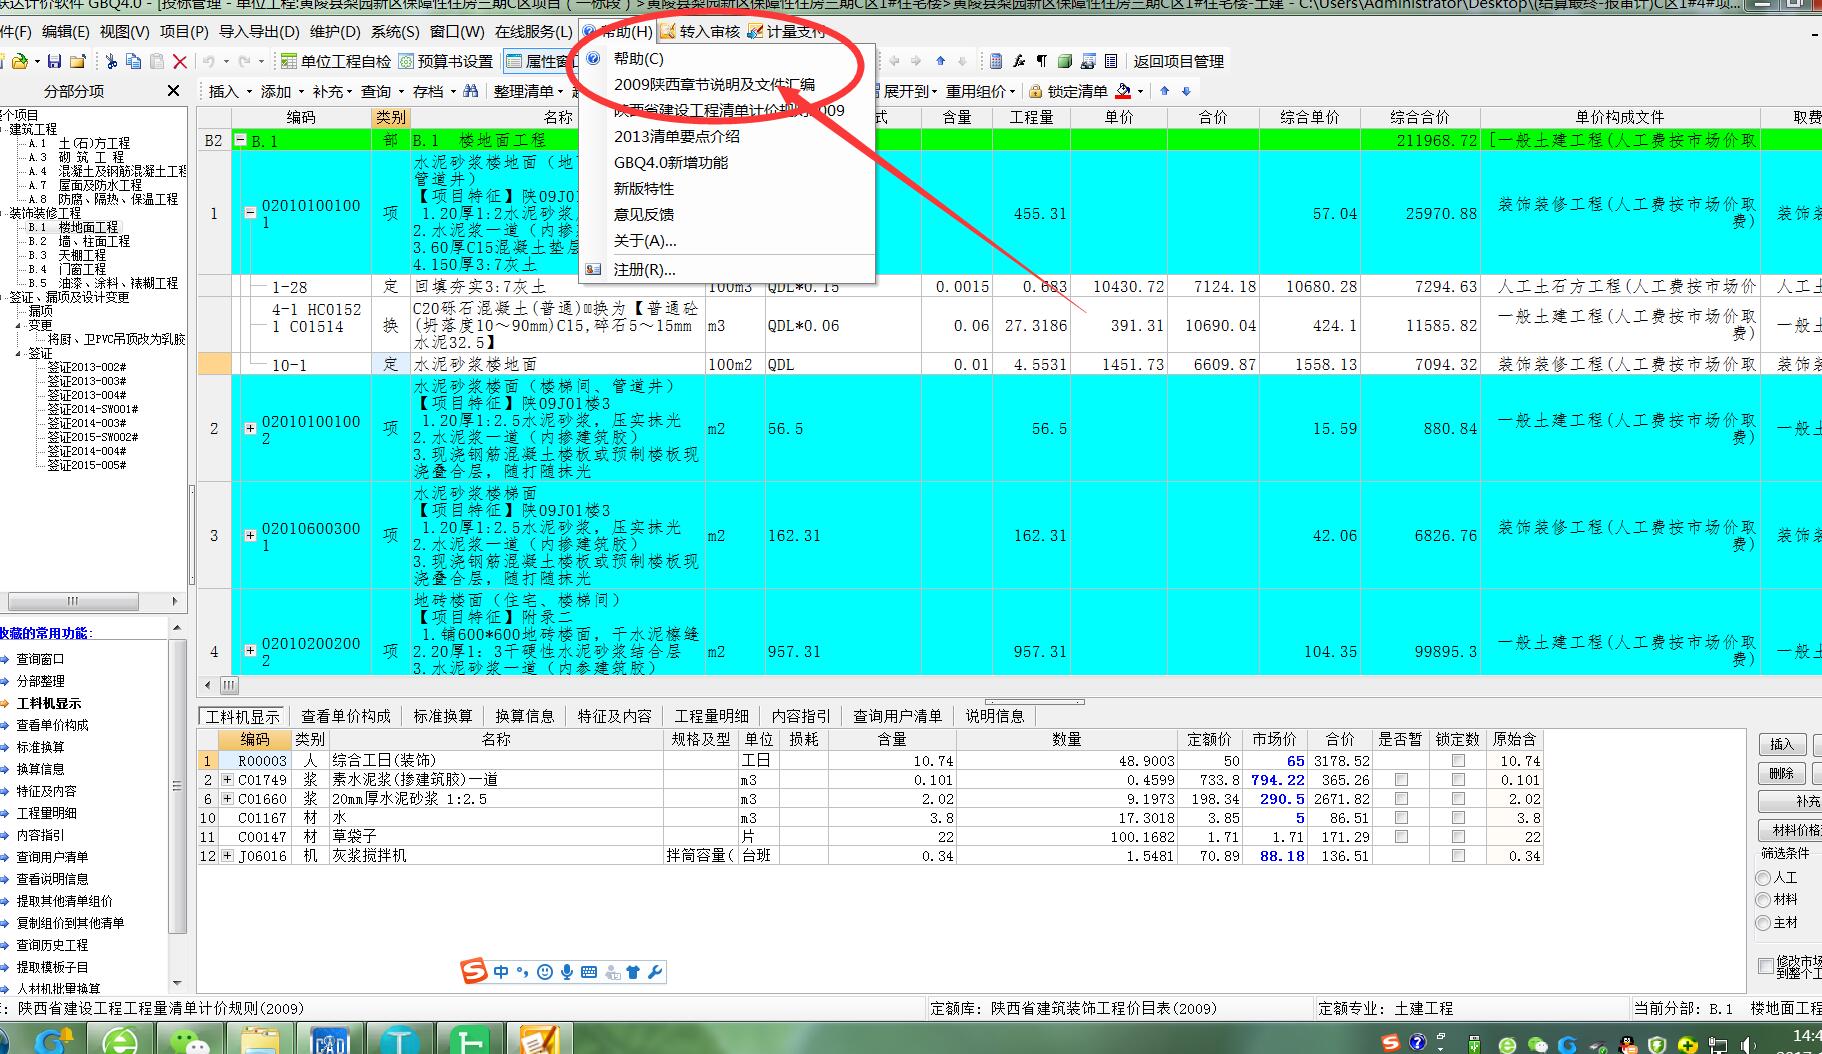Expand item 020101001002 row
The width and height of the screenshot is (1822, 1054).
(x=250, y=429)
